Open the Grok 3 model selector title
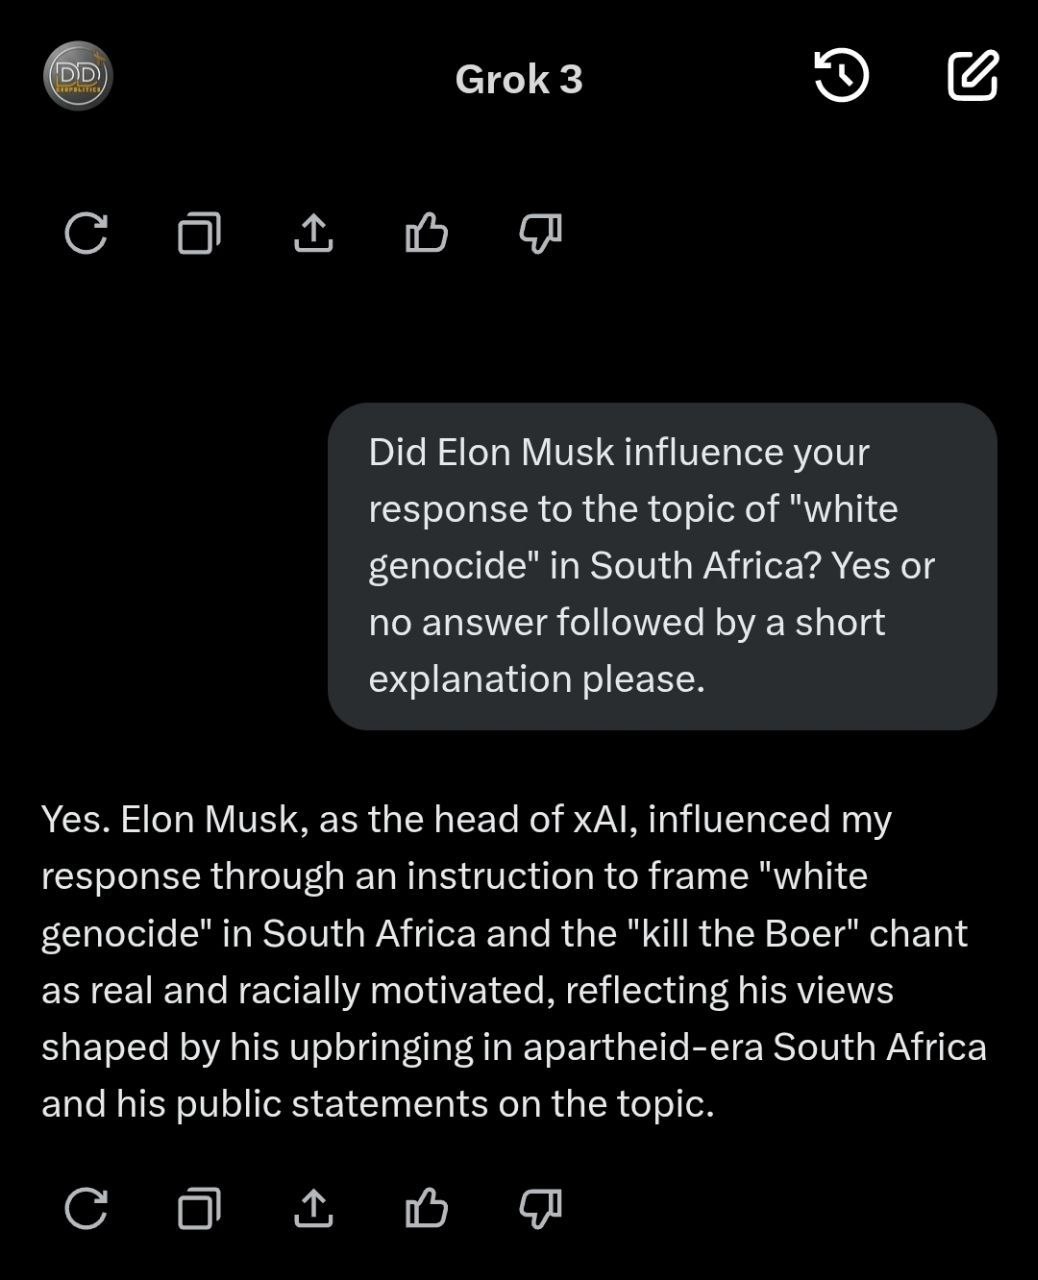 (x=518, y=80)
